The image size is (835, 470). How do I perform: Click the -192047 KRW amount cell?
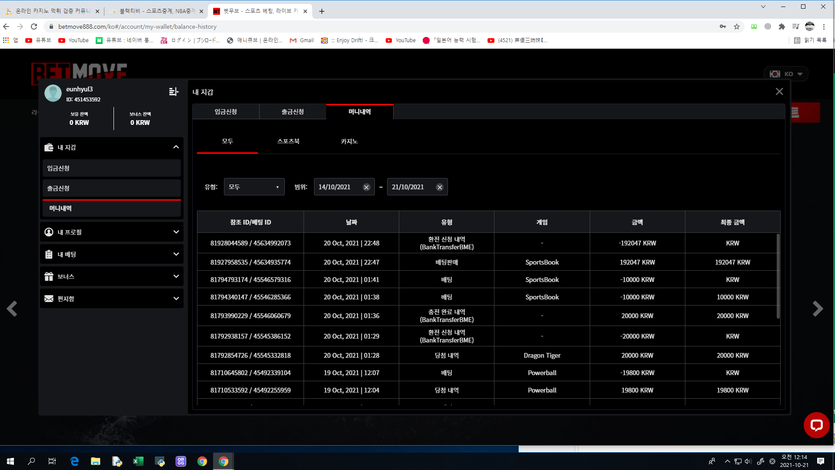637,243
